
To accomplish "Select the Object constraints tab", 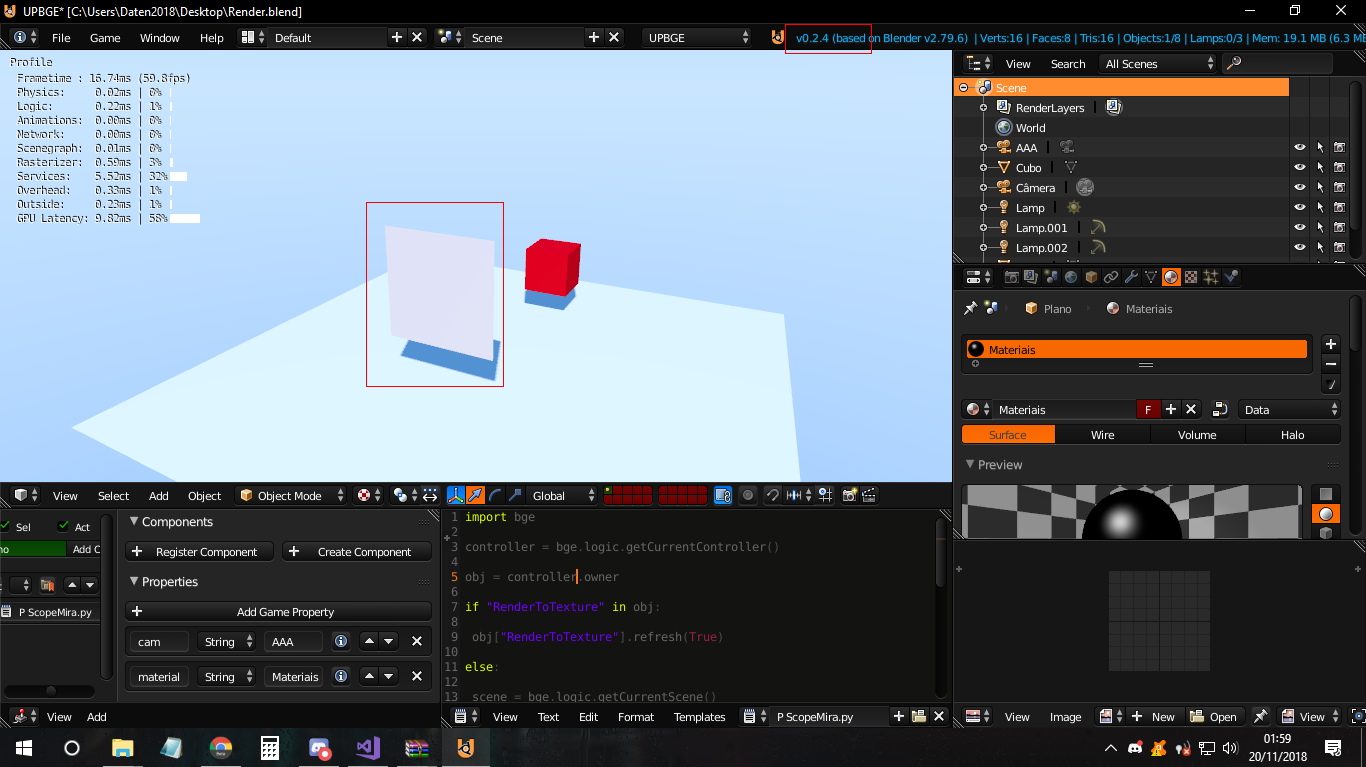I will pos(1111,276).
